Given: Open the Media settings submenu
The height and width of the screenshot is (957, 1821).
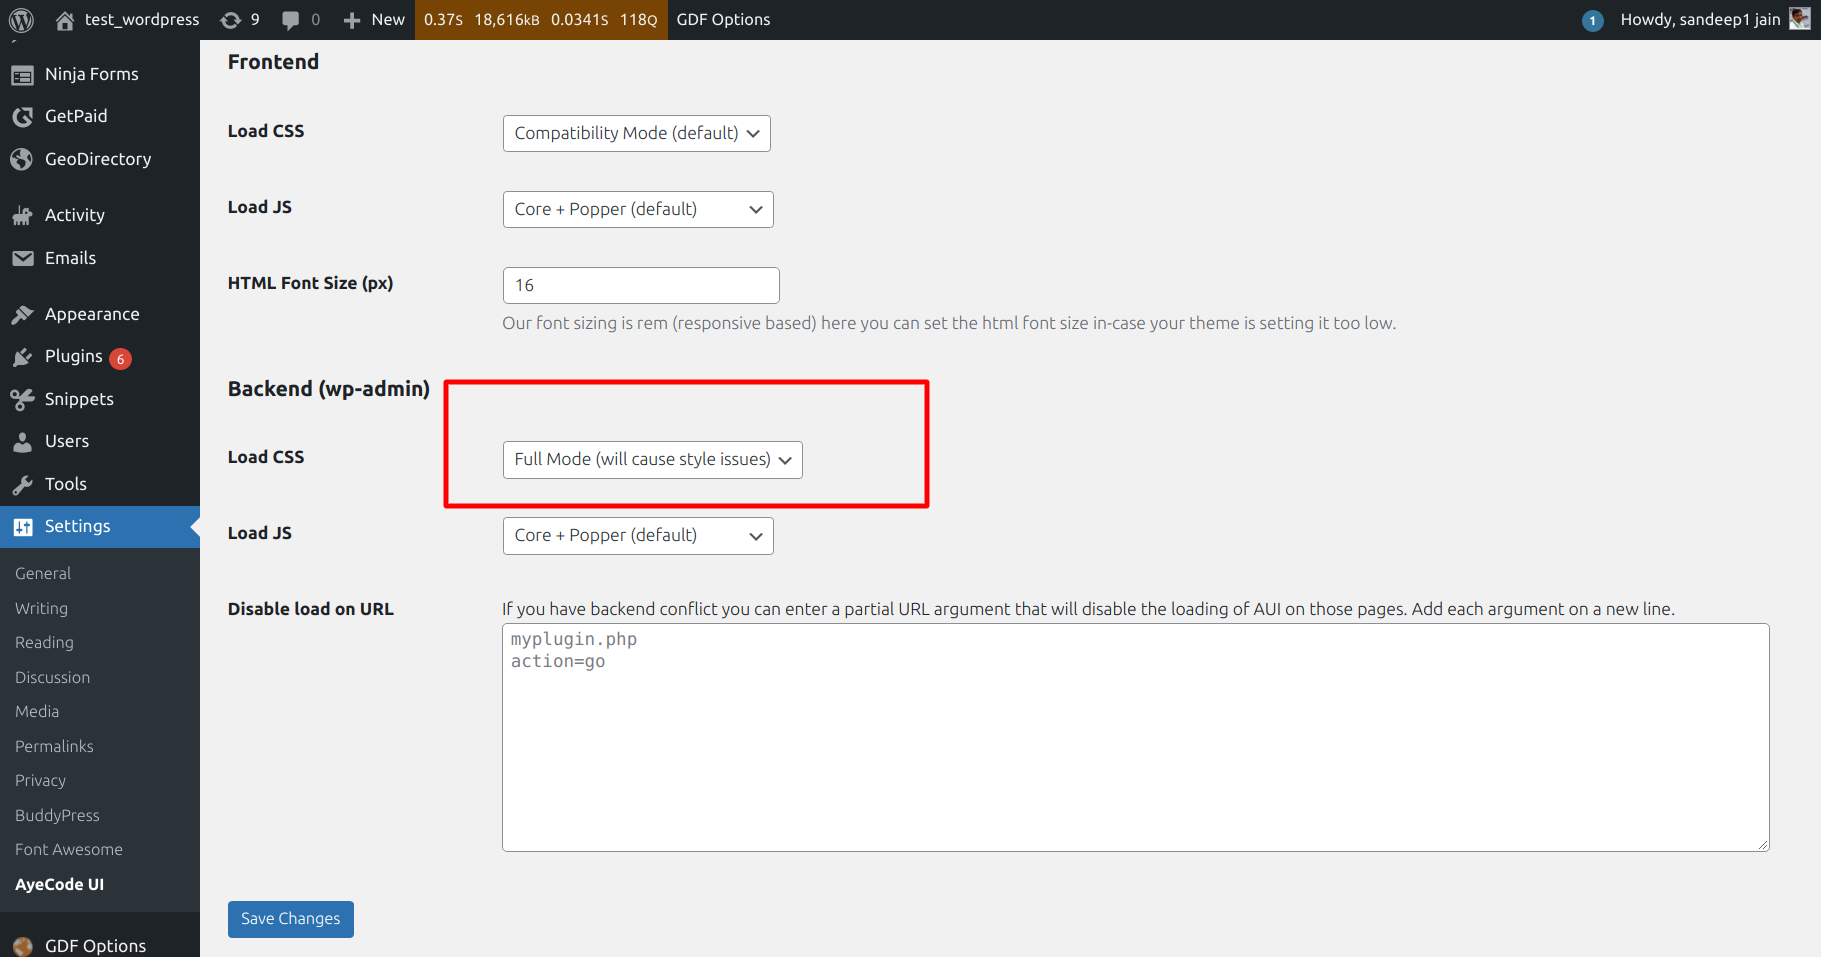Looking at the screenshot, I should tap(37, 711).
